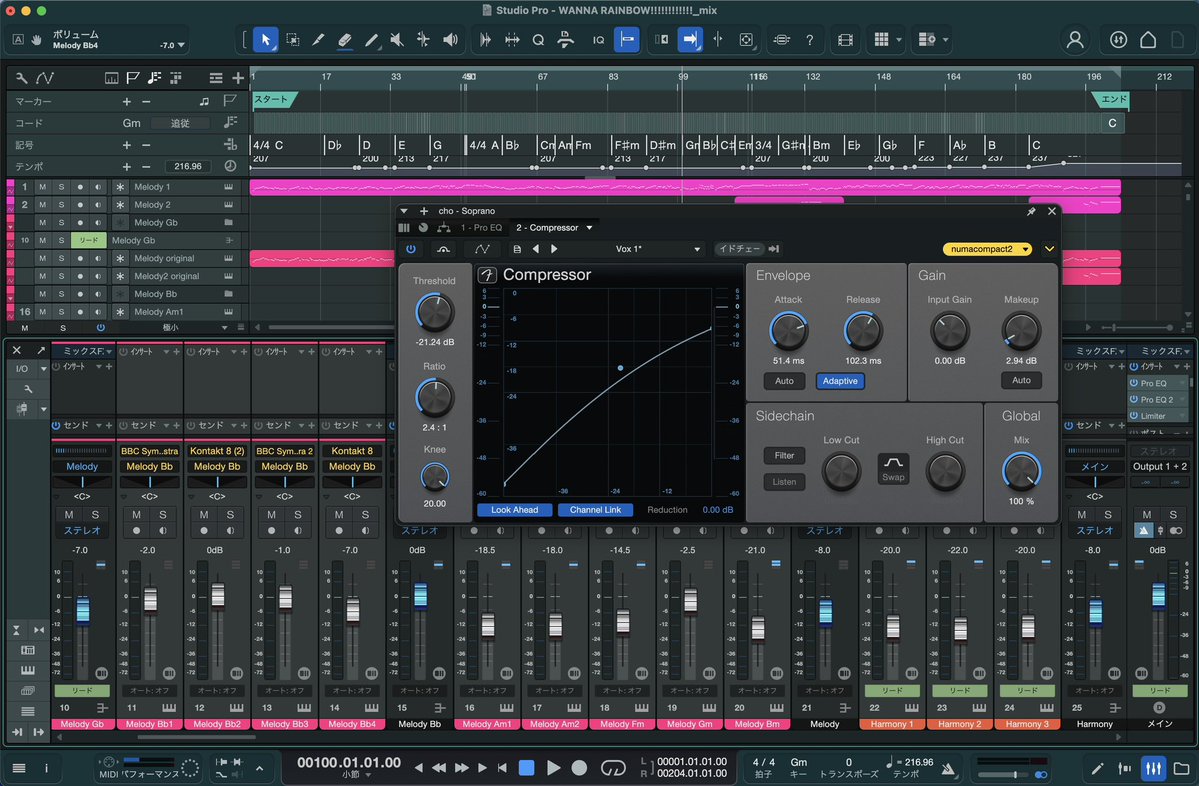This screenshot has height=786, width=1199.
Task: Select the Bend tool
Action: 423,40
